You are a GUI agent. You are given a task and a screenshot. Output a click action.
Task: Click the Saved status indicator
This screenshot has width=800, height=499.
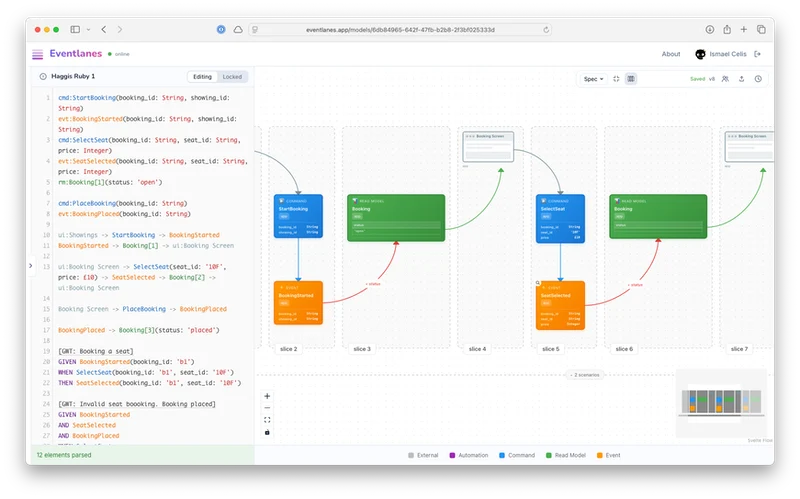coord(697,79)
